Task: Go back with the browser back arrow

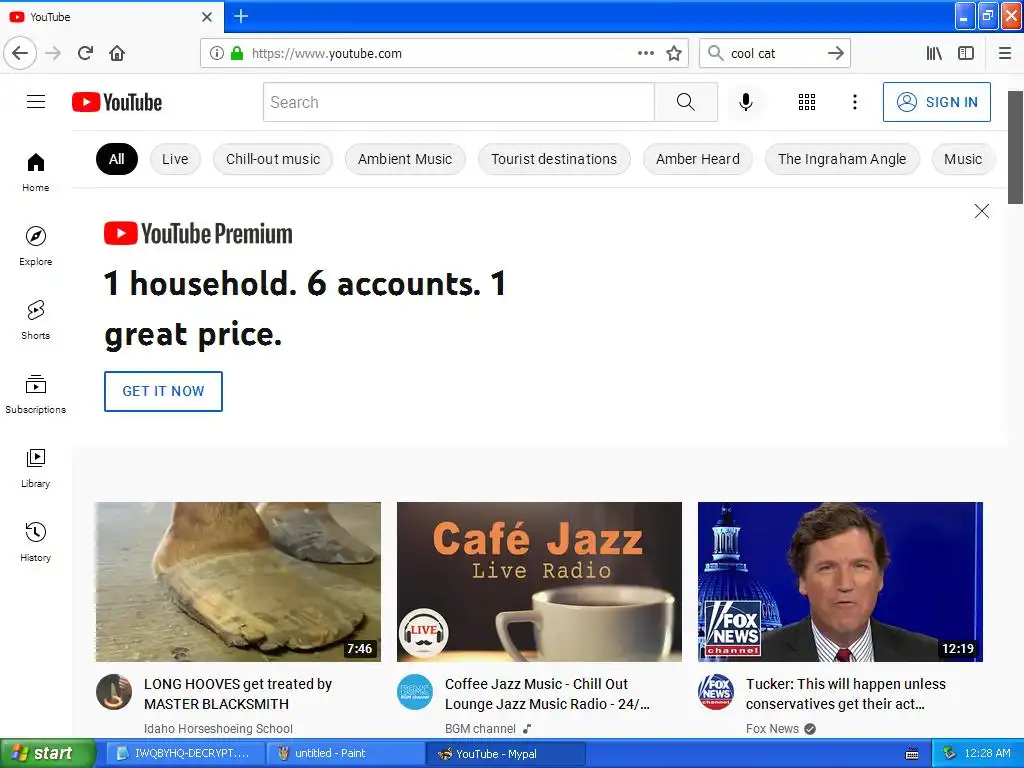Action: (x=20, y=53)
